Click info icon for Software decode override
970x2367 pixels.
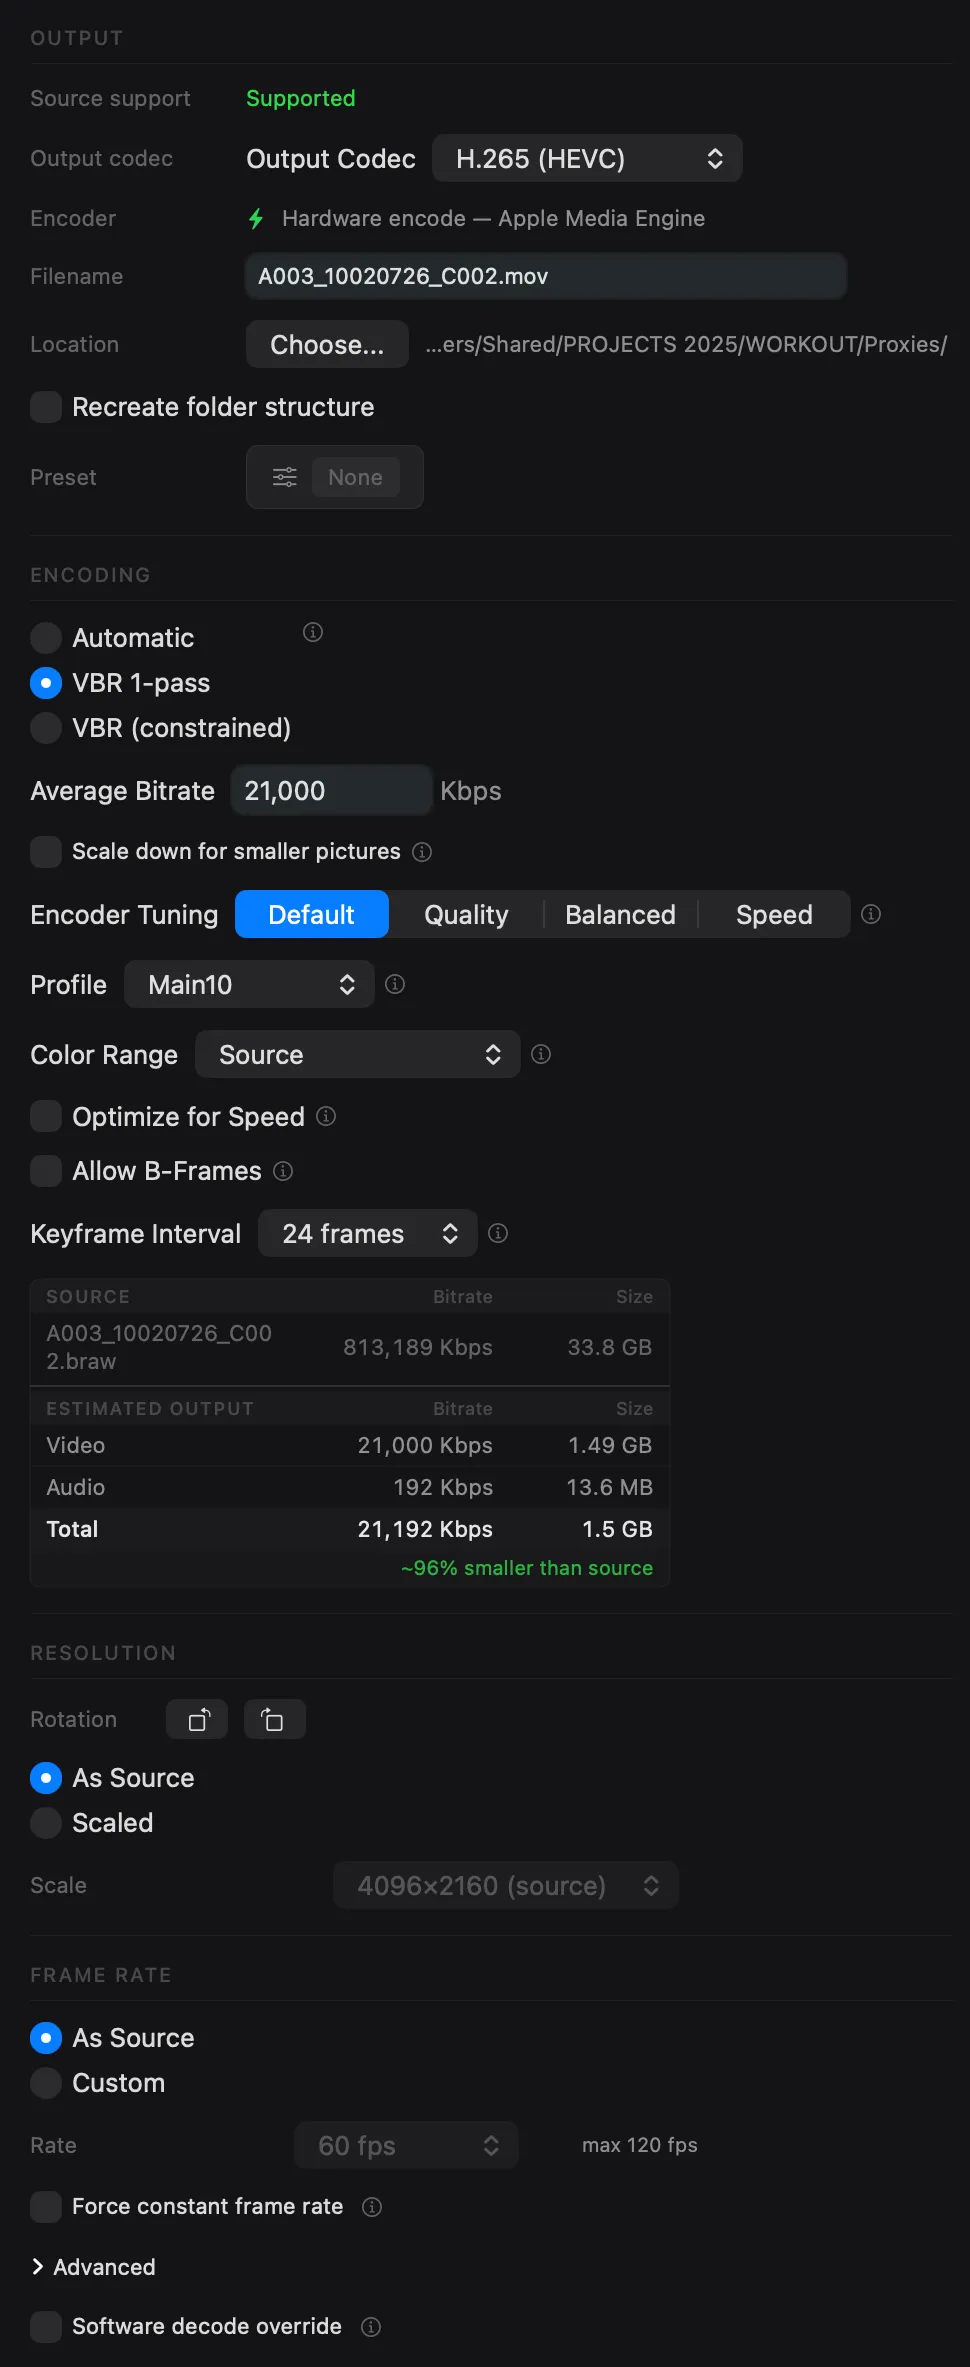[x=371, y=2327]
